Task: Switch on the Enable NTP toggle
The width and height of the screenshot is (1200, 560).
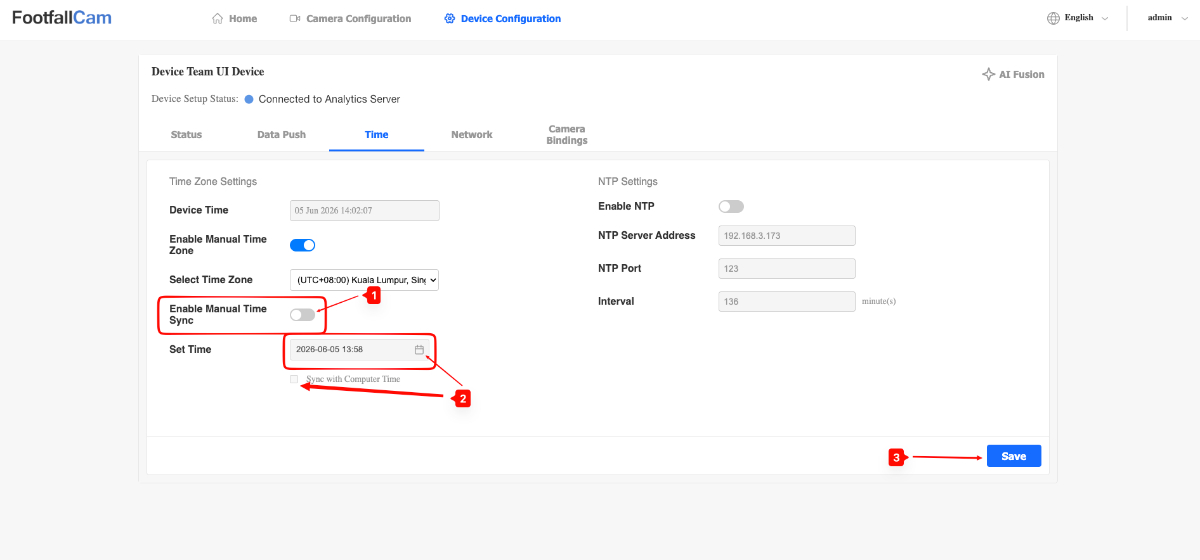Action: 731,206
